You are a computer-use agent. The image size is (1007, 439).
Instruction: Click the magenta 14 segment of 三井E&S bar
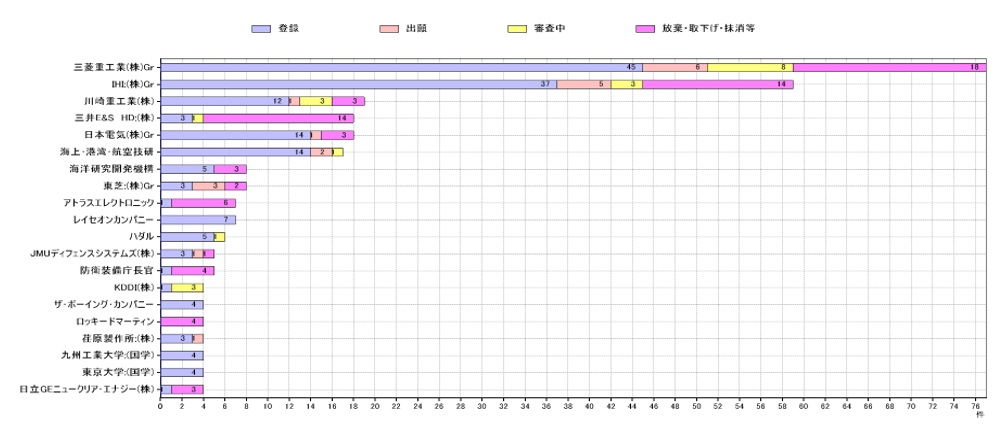click(x=279, y=118)
